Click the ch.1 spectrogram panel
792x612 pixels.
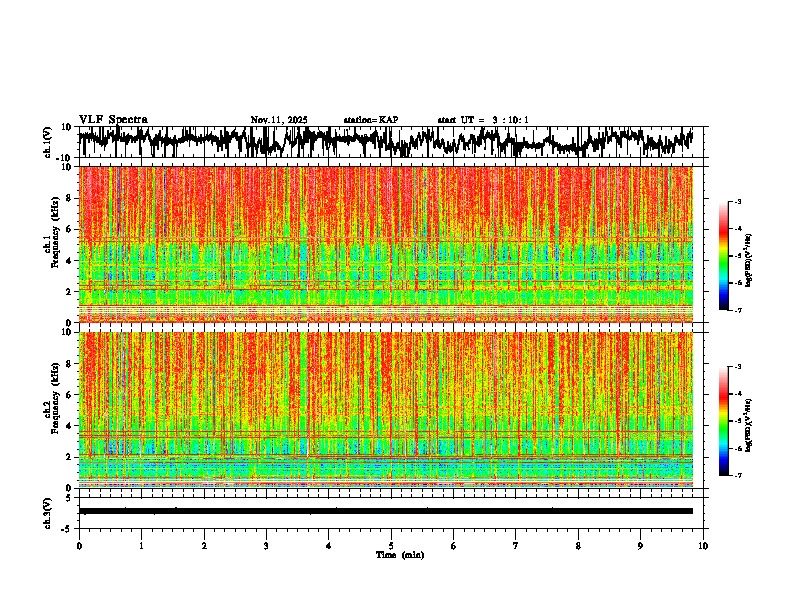(386, 244)
